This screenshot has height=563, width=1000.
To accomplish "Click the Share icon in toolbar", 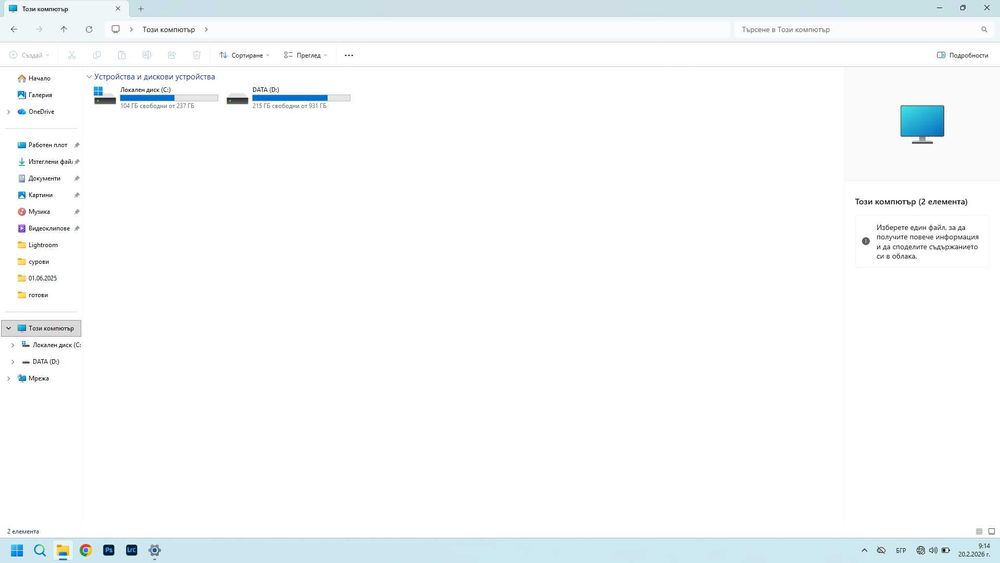I will coord(172,55).
